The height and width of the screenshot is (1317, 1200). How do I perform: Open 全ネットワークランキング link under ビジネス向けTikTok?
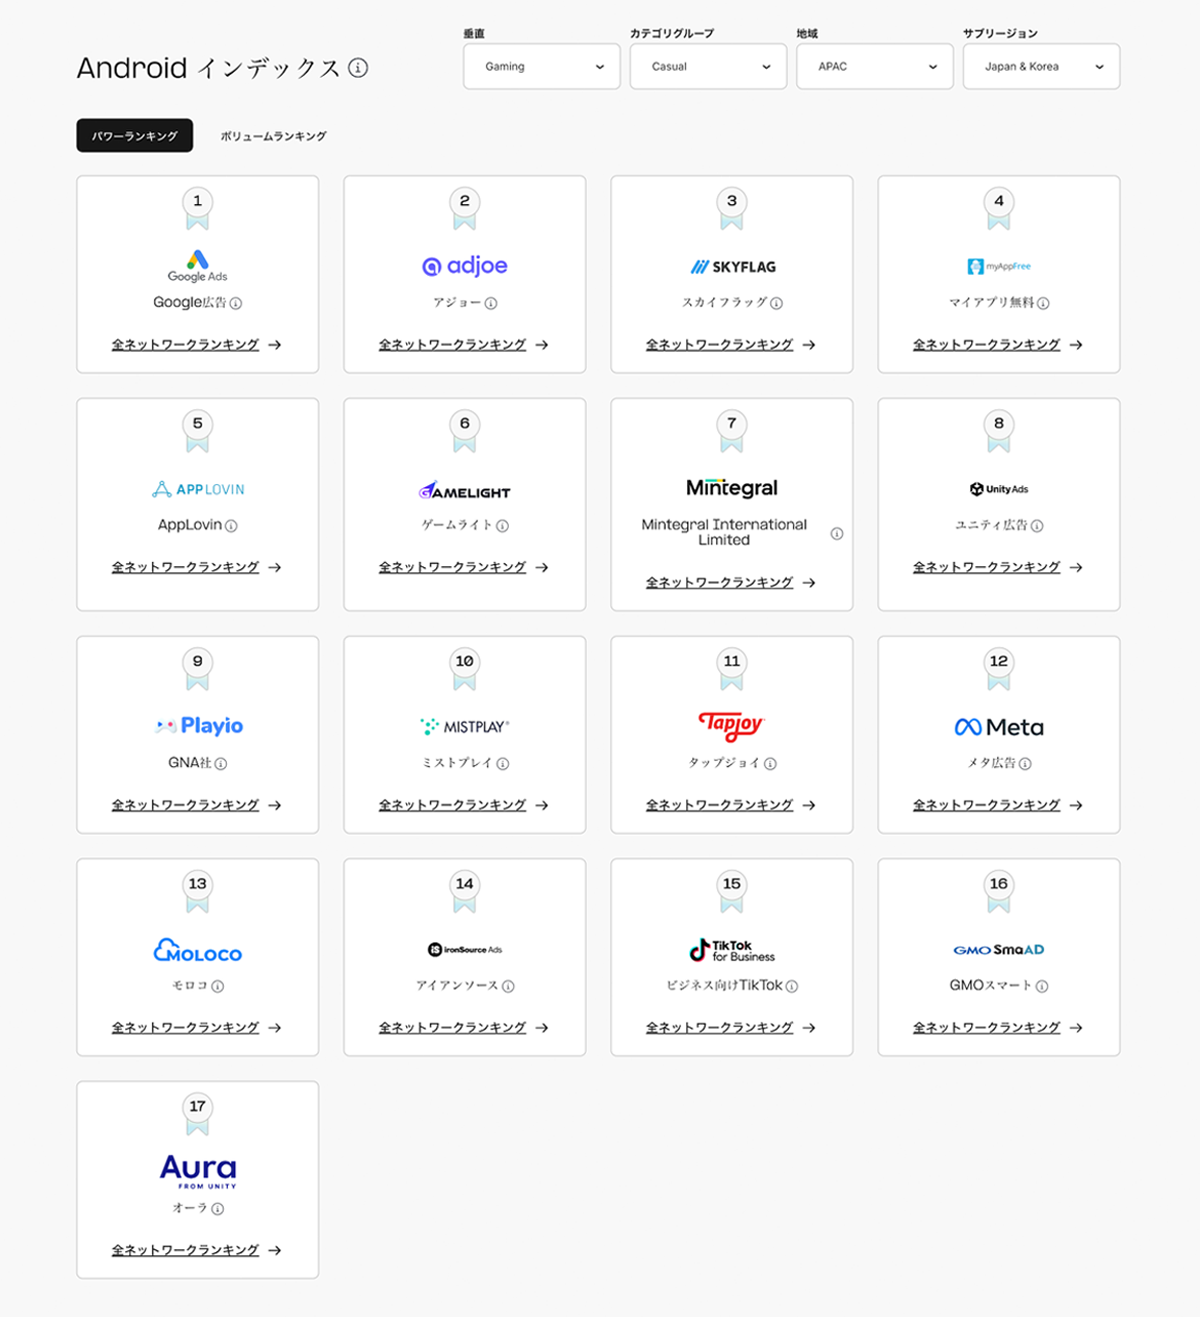pyautogui.click(x=730, y=1028)
